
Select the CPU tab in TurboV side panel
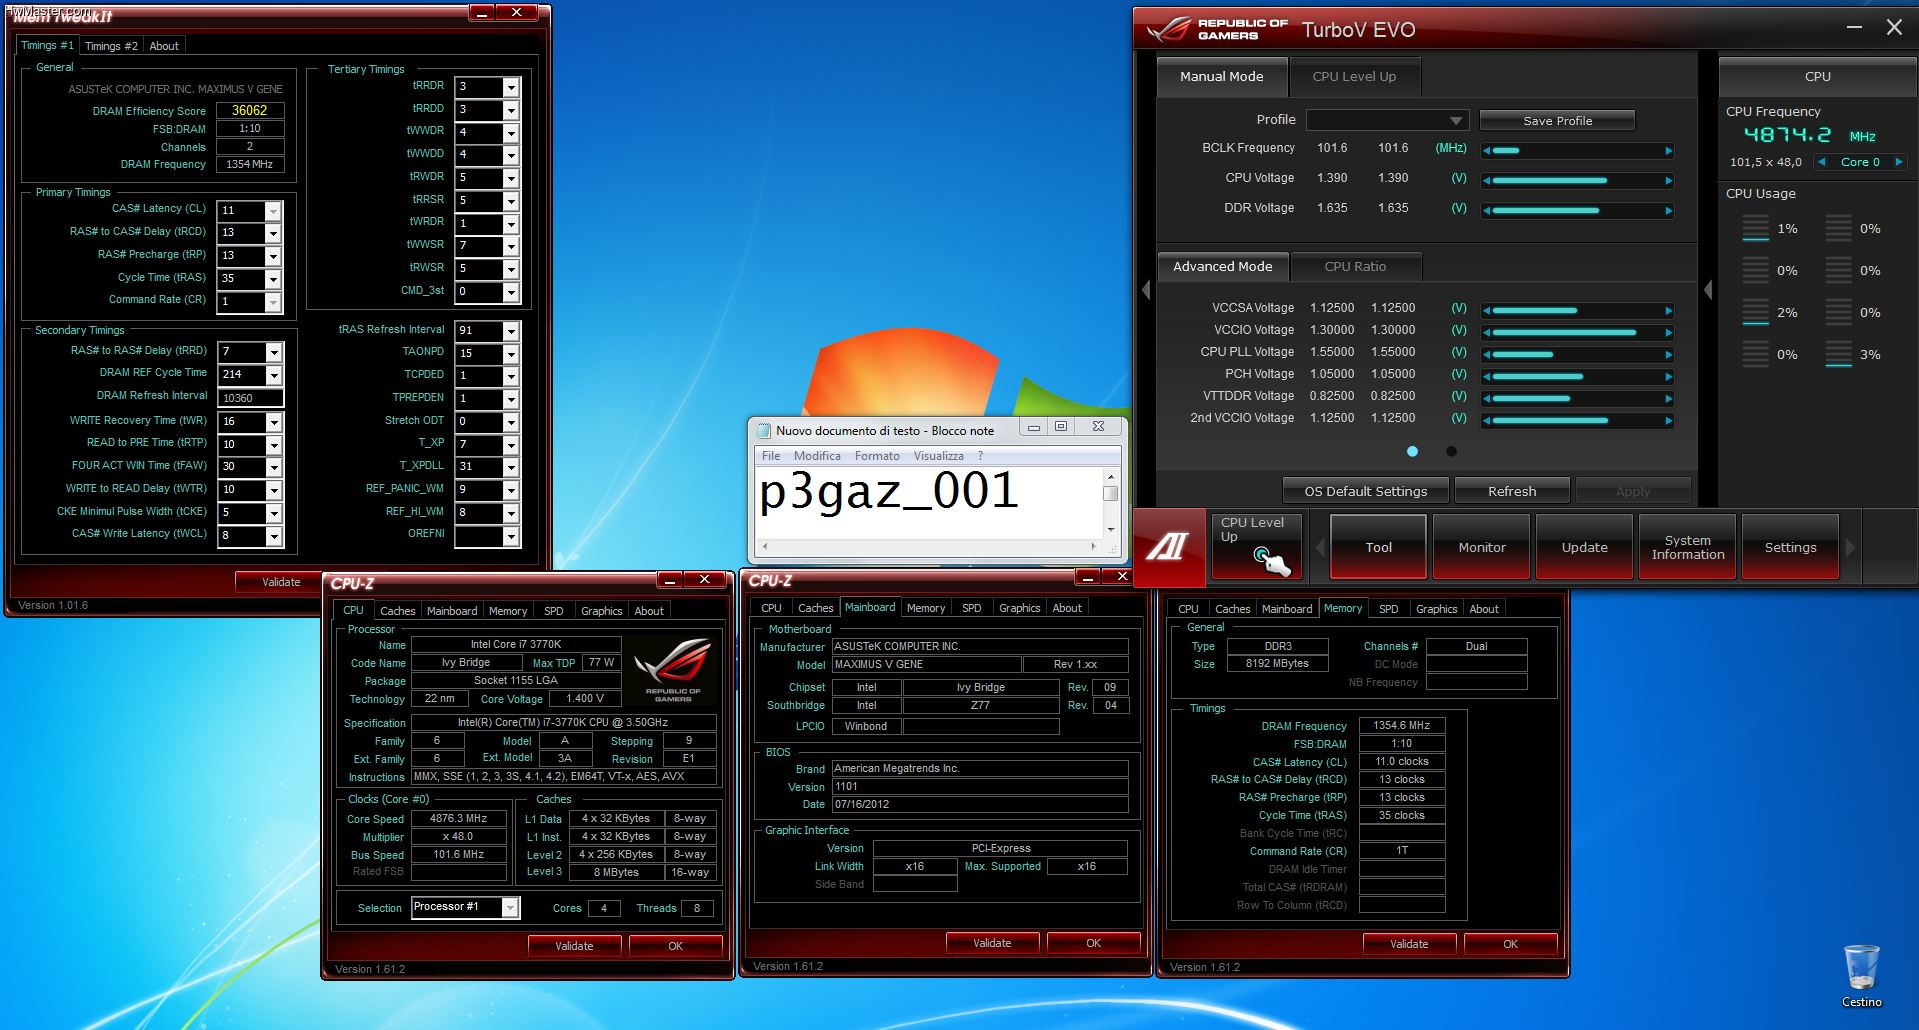coord(1817,77)
